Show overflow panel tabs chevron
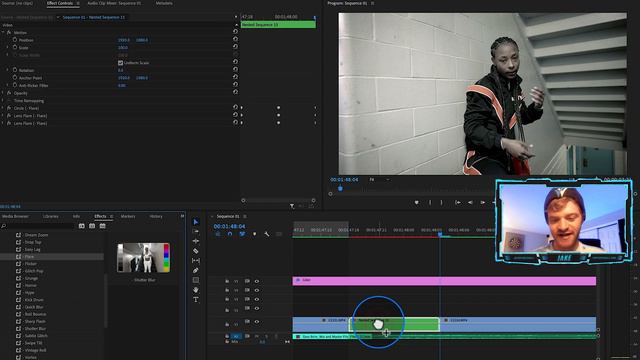Viewport: 640px width, 360px height. point(182,216)
